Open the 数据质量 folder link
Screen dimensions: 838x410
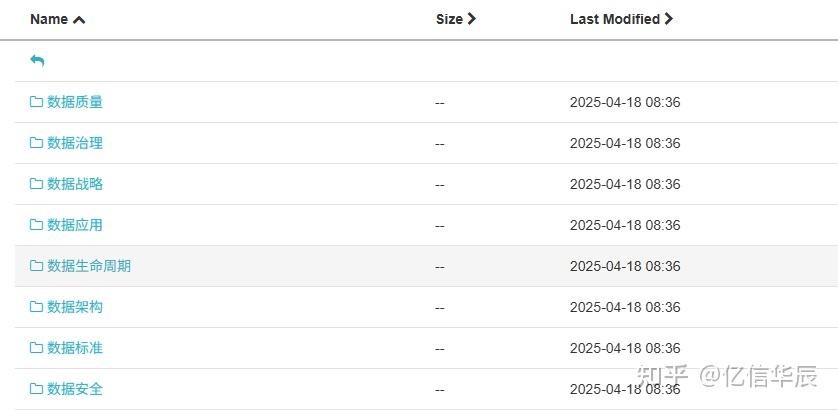[75, 102]
